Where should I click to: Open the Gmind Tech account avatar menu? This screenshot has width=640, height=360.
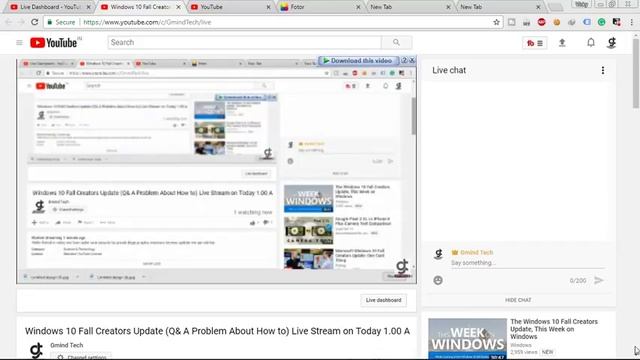click(611, 42)
